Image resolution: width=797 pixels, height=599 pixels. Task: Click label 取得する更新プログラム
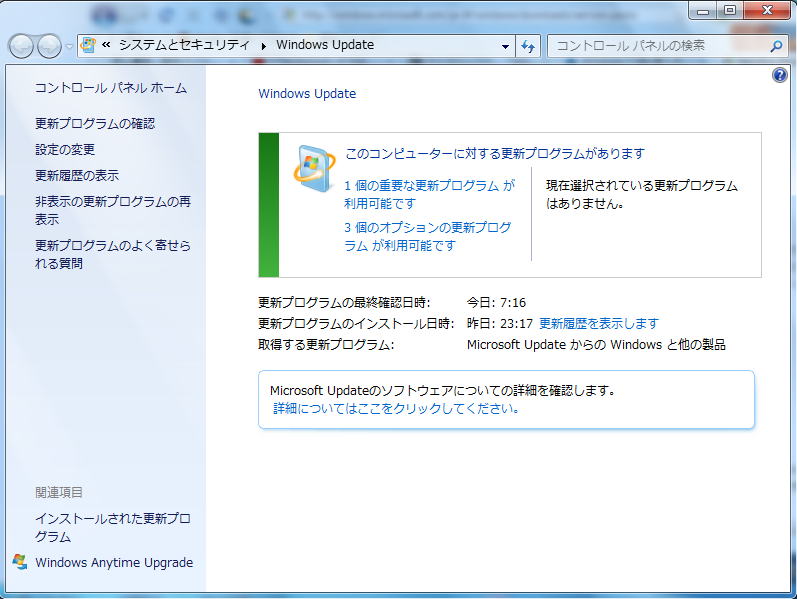(x=326, y=345)
